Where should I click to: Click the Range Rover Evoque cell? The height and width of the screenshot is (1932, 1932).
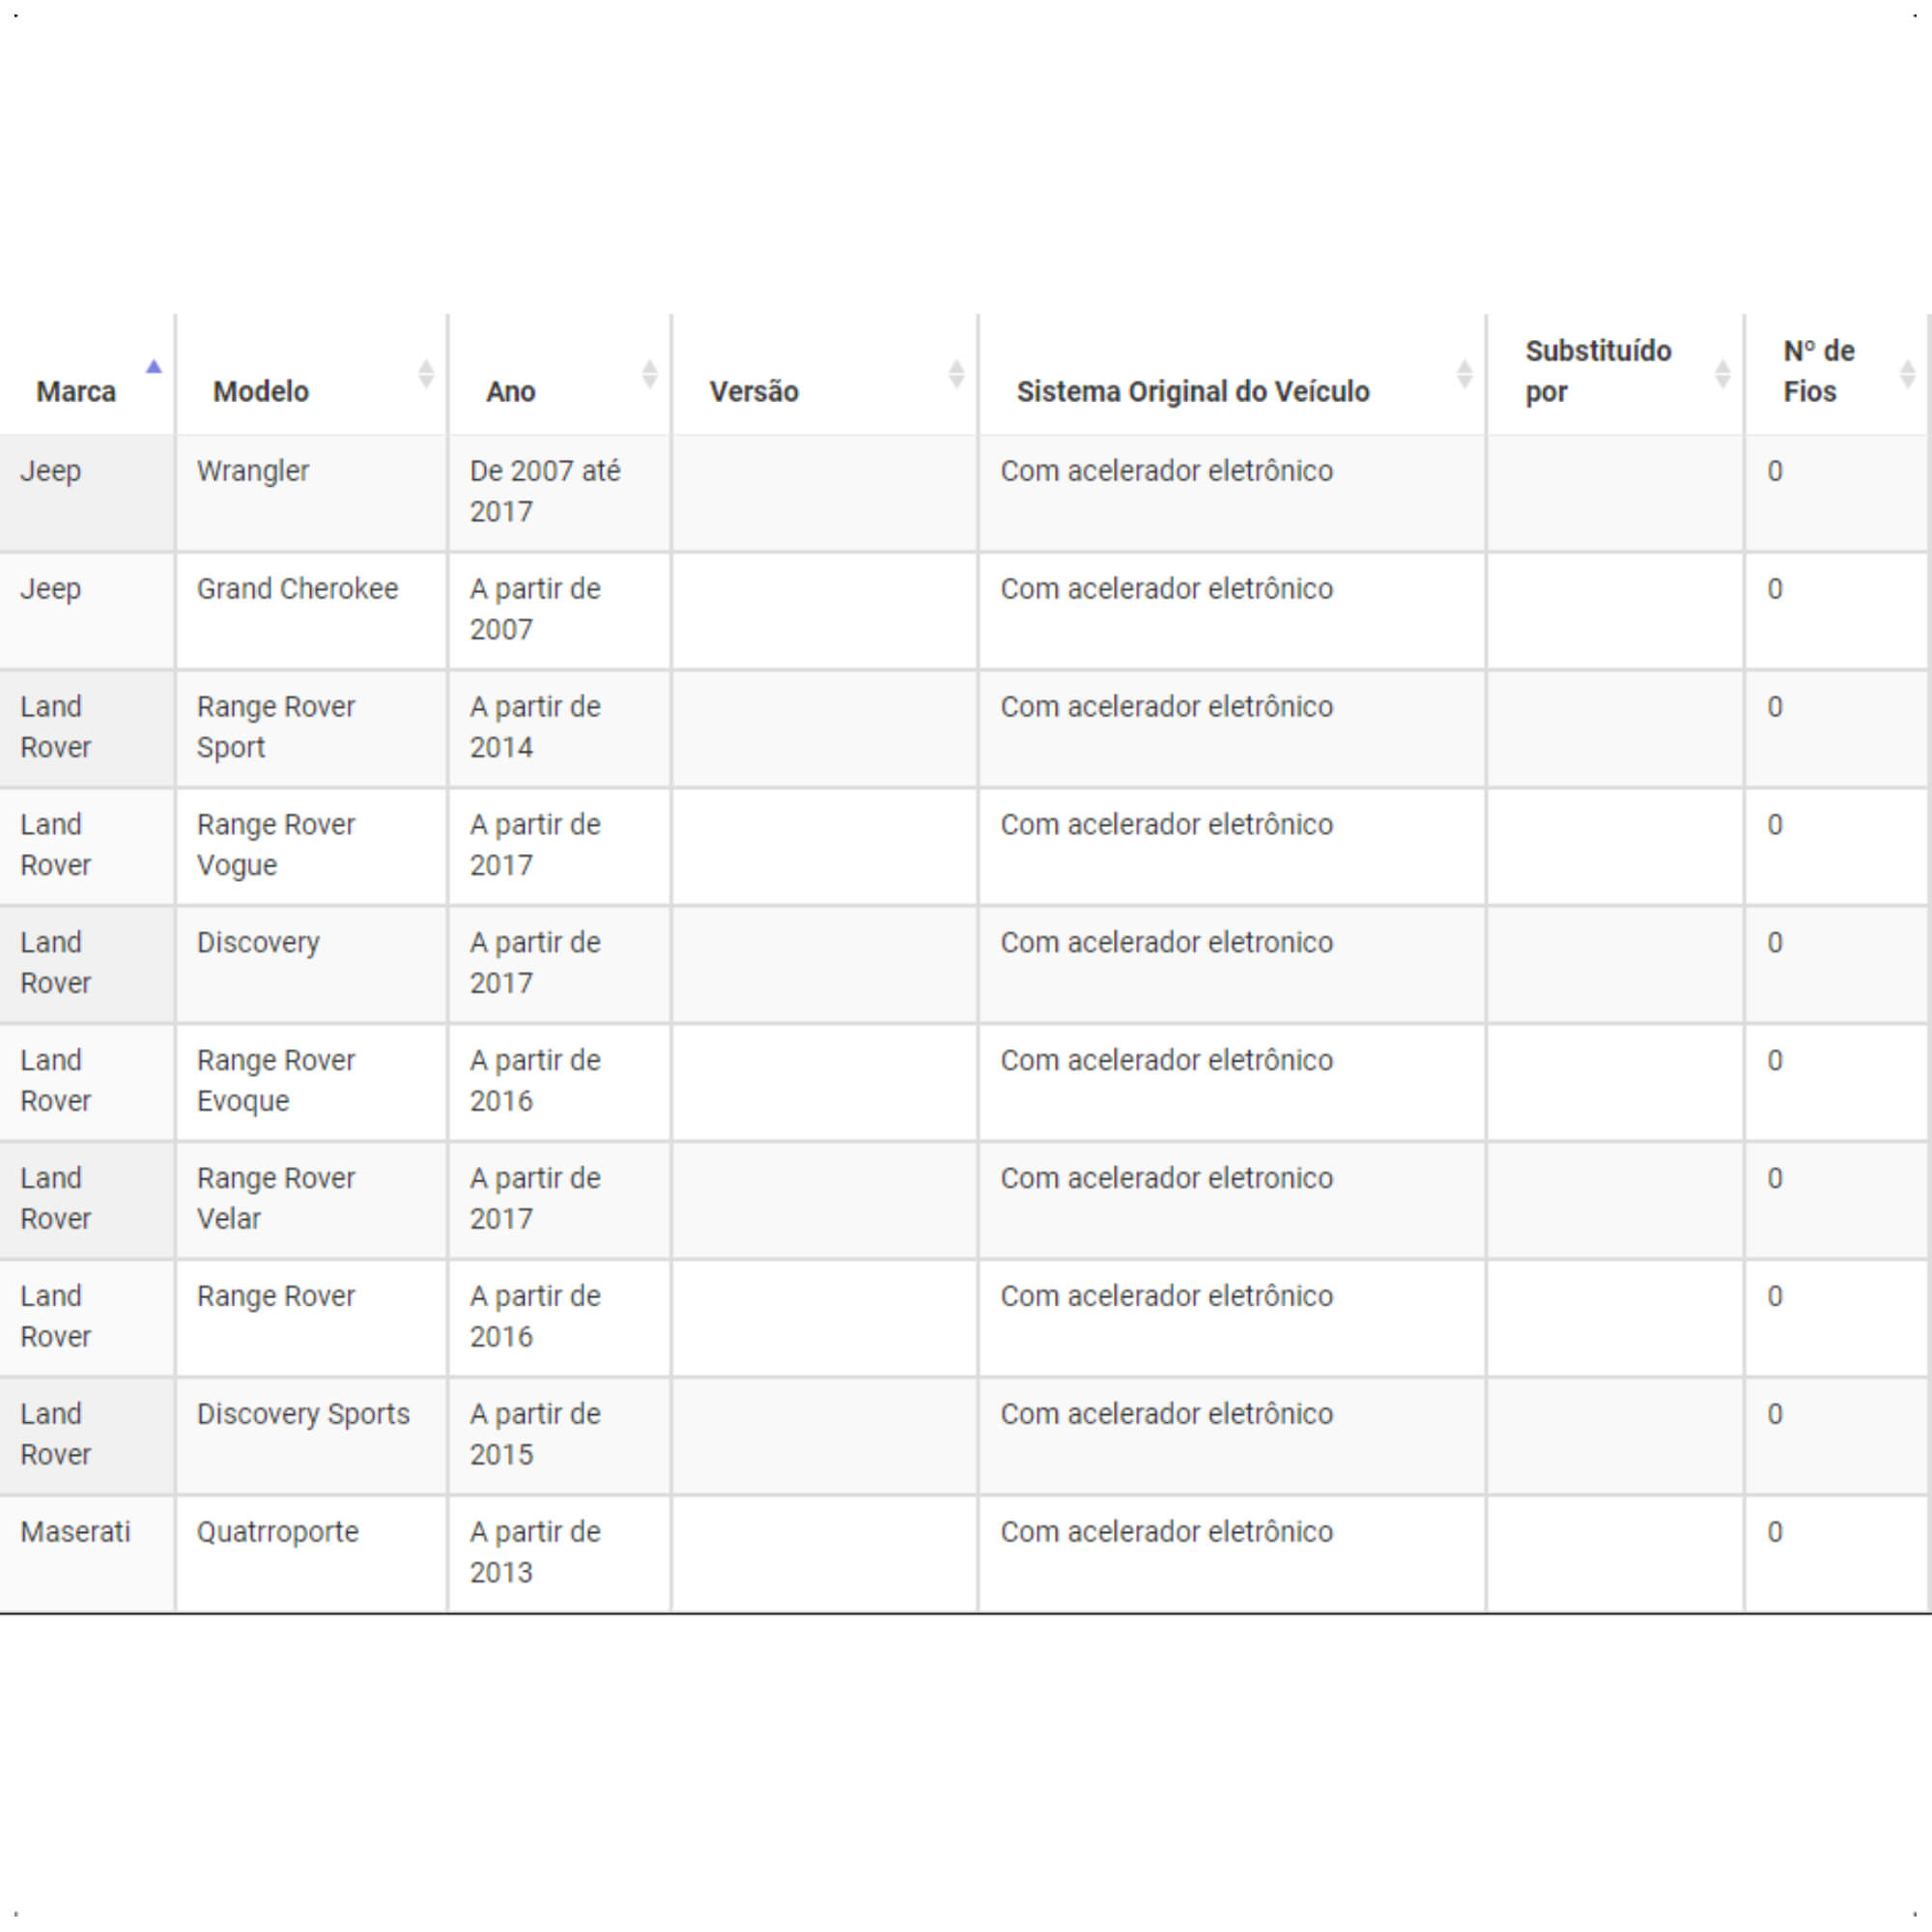click(x=312, y=1083)
